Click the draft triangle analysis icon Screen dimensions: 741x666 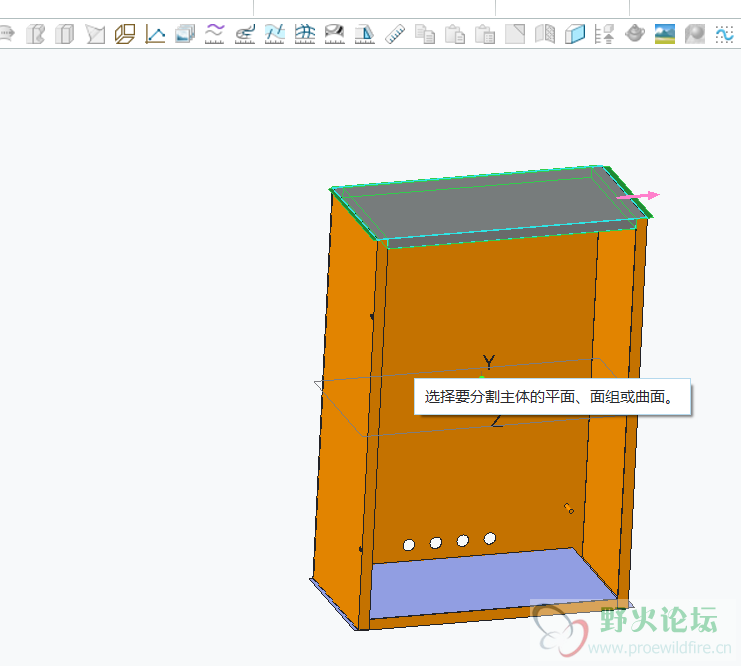tap(364, 34)
